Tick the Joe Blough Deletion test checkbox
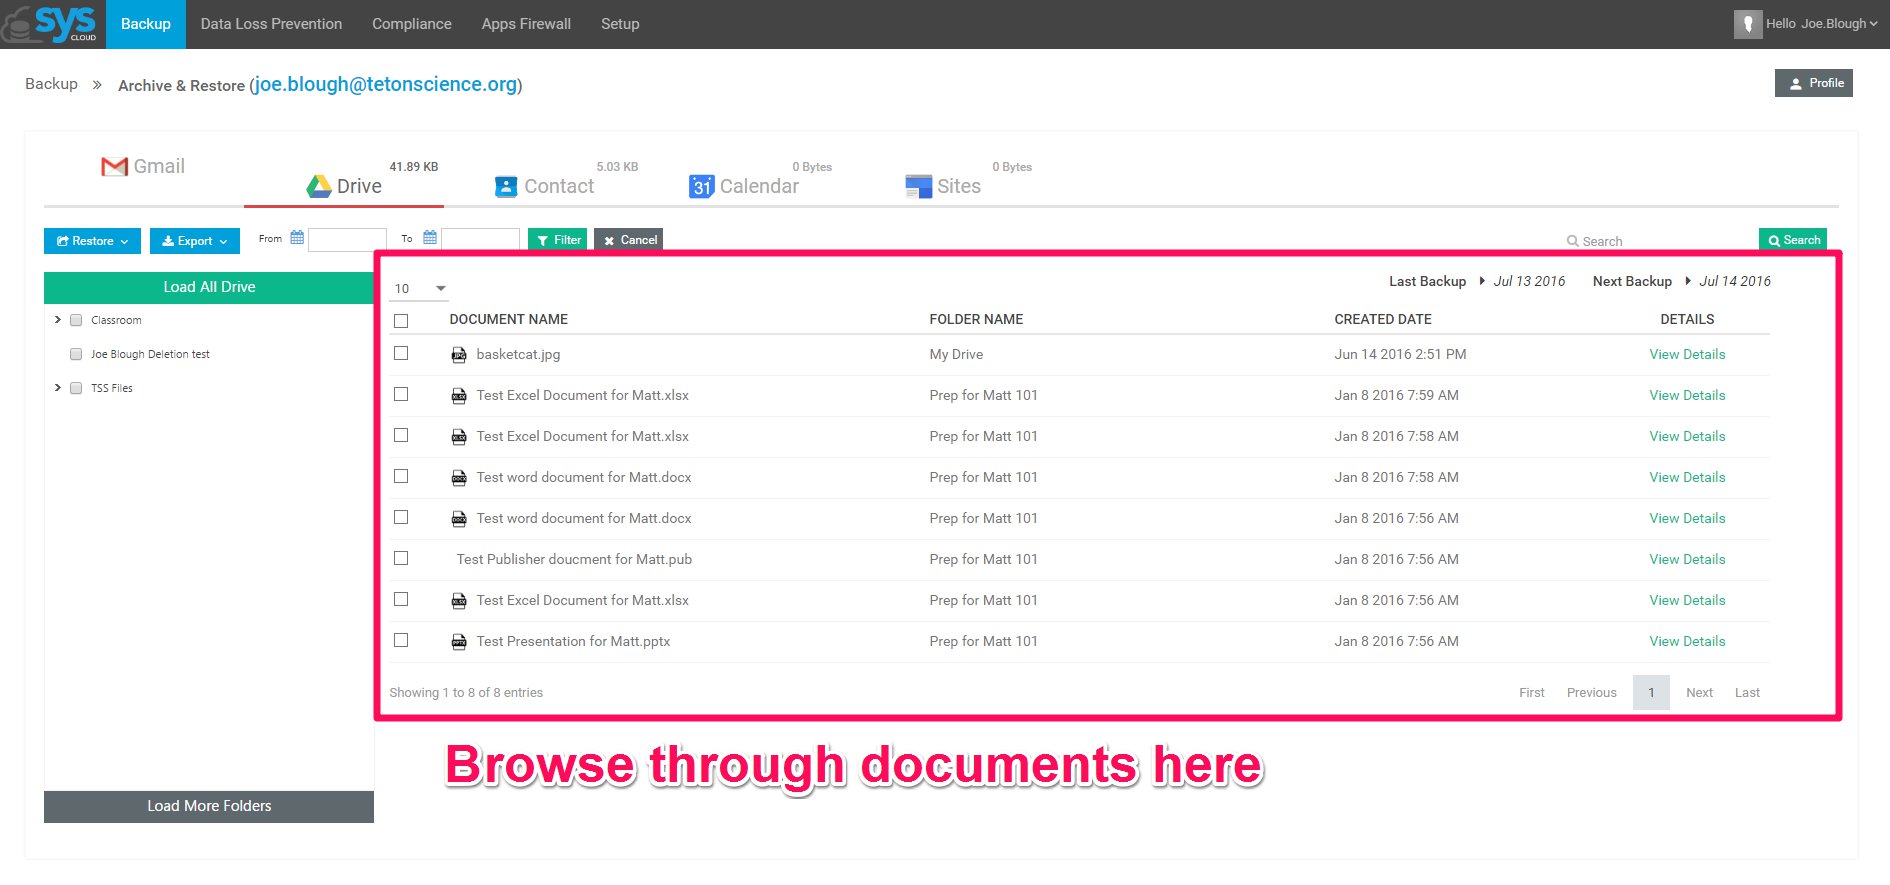The height and width of the screenshot is (885, 1890). [x=76, y=354]
